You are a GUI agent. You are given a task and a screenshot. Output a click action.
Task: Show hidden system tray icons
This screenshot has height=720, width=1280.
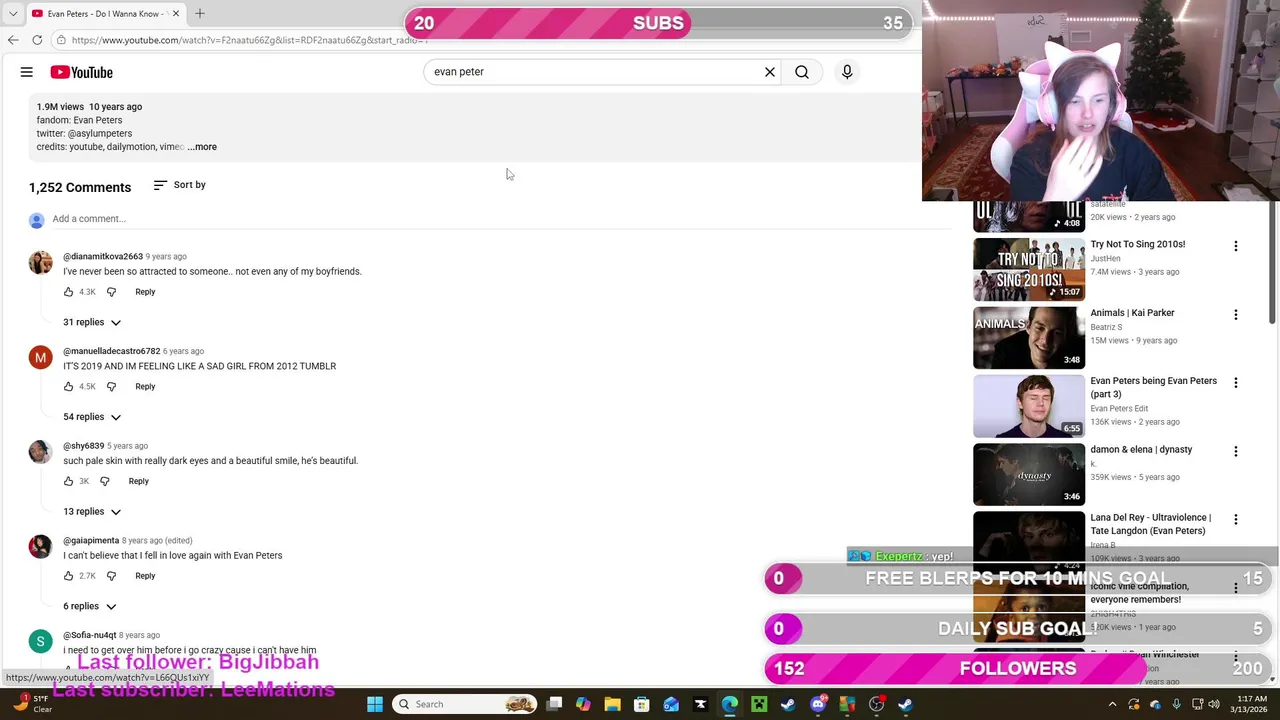[x=1112, y=704]
